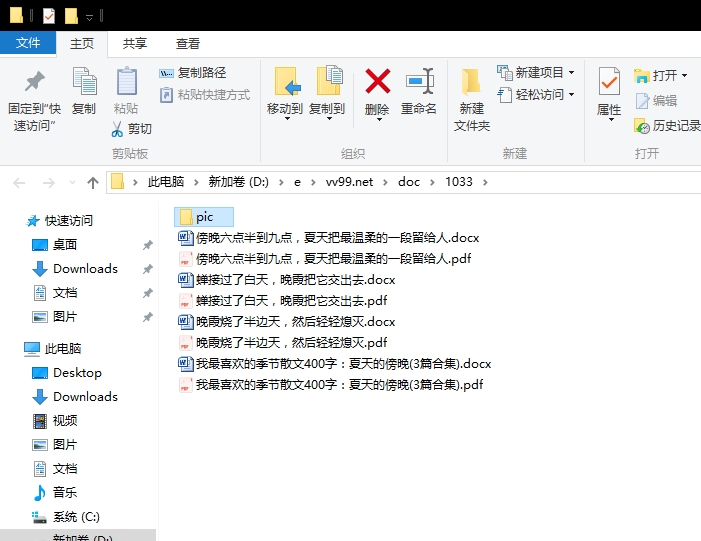Expand the chevron after 1033 breadcrumb

(x=486, y=182)
